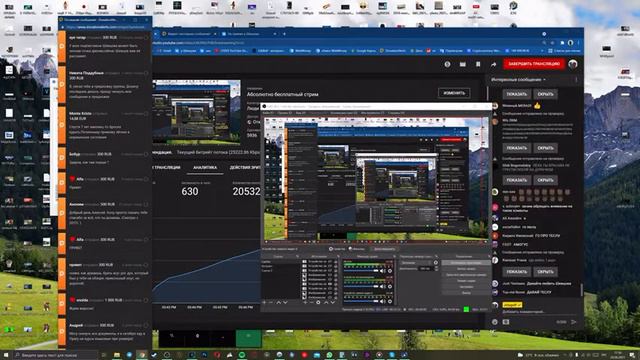Click the transition duration stepper arrows

(436, 268)
